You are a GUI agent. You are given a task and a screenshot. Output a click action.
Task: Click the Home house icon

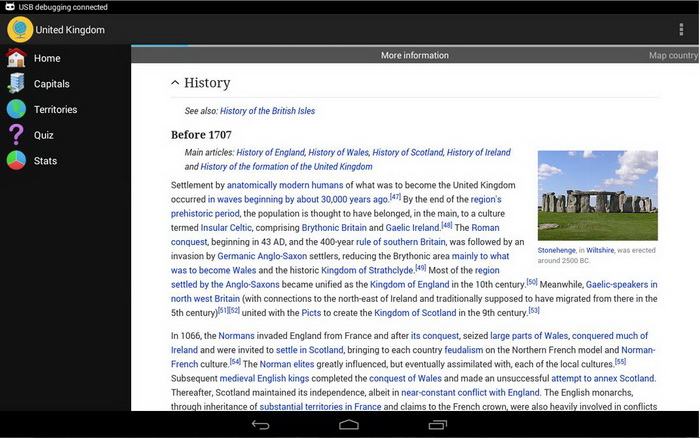click(x=17, y=58)
